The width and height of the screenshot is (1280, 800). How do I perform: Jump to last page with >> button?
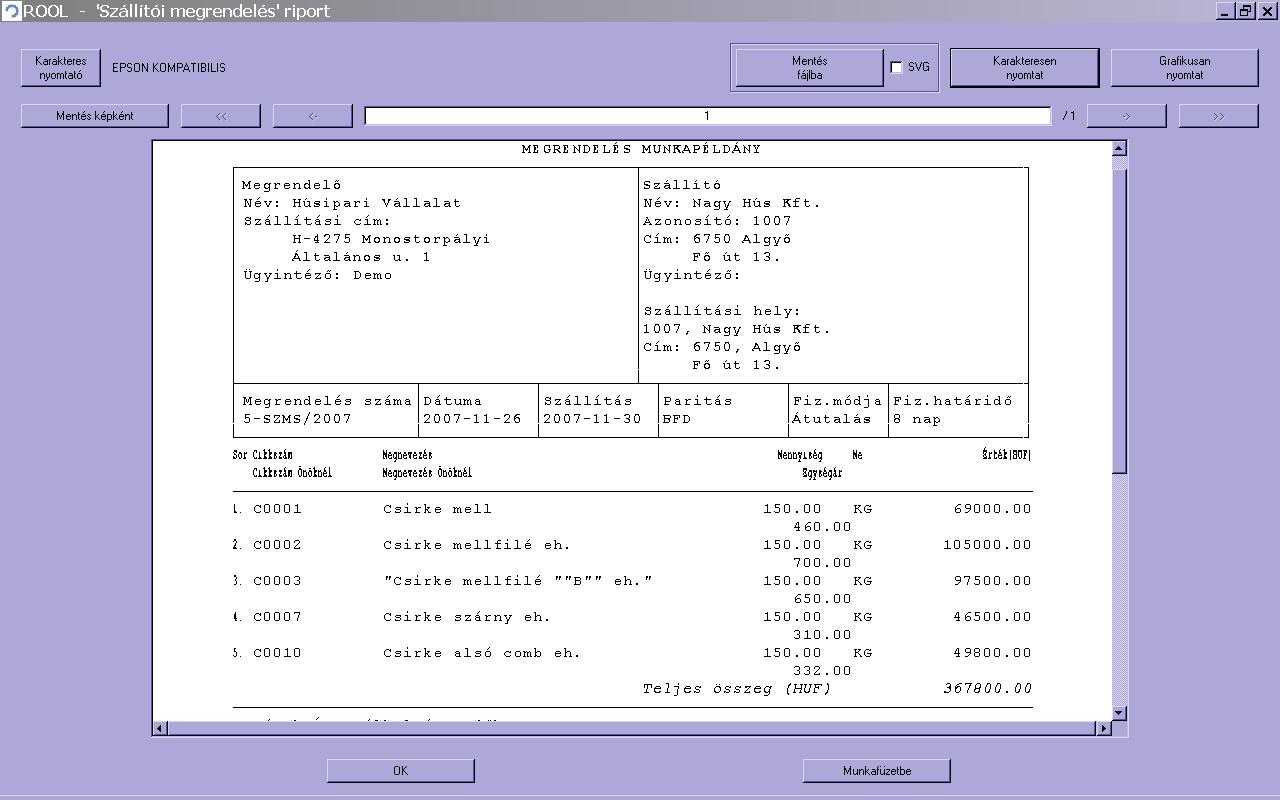pyautogui.click(x=1218, y=116)
